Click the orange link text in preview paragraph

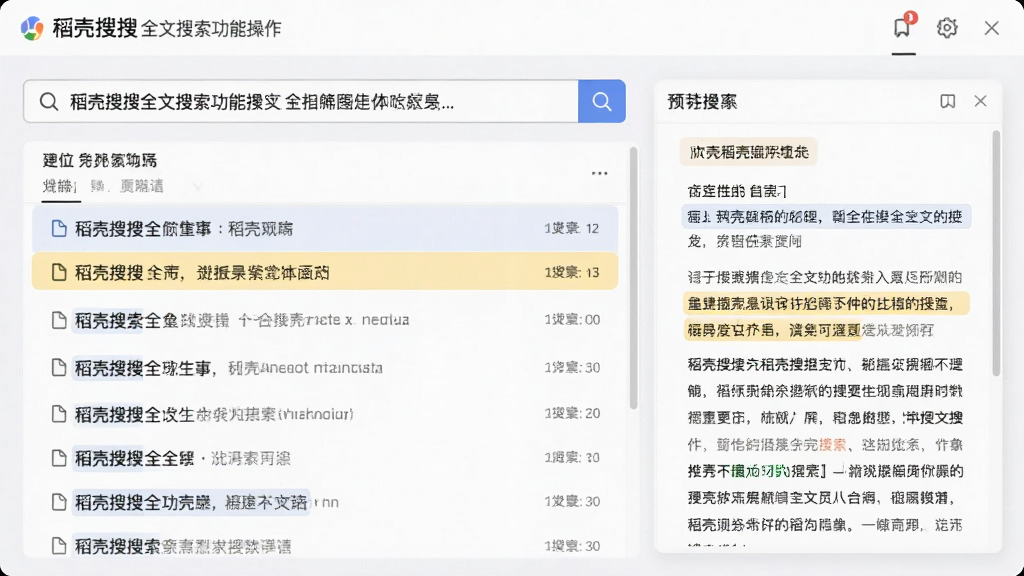(x=832, y=445)
